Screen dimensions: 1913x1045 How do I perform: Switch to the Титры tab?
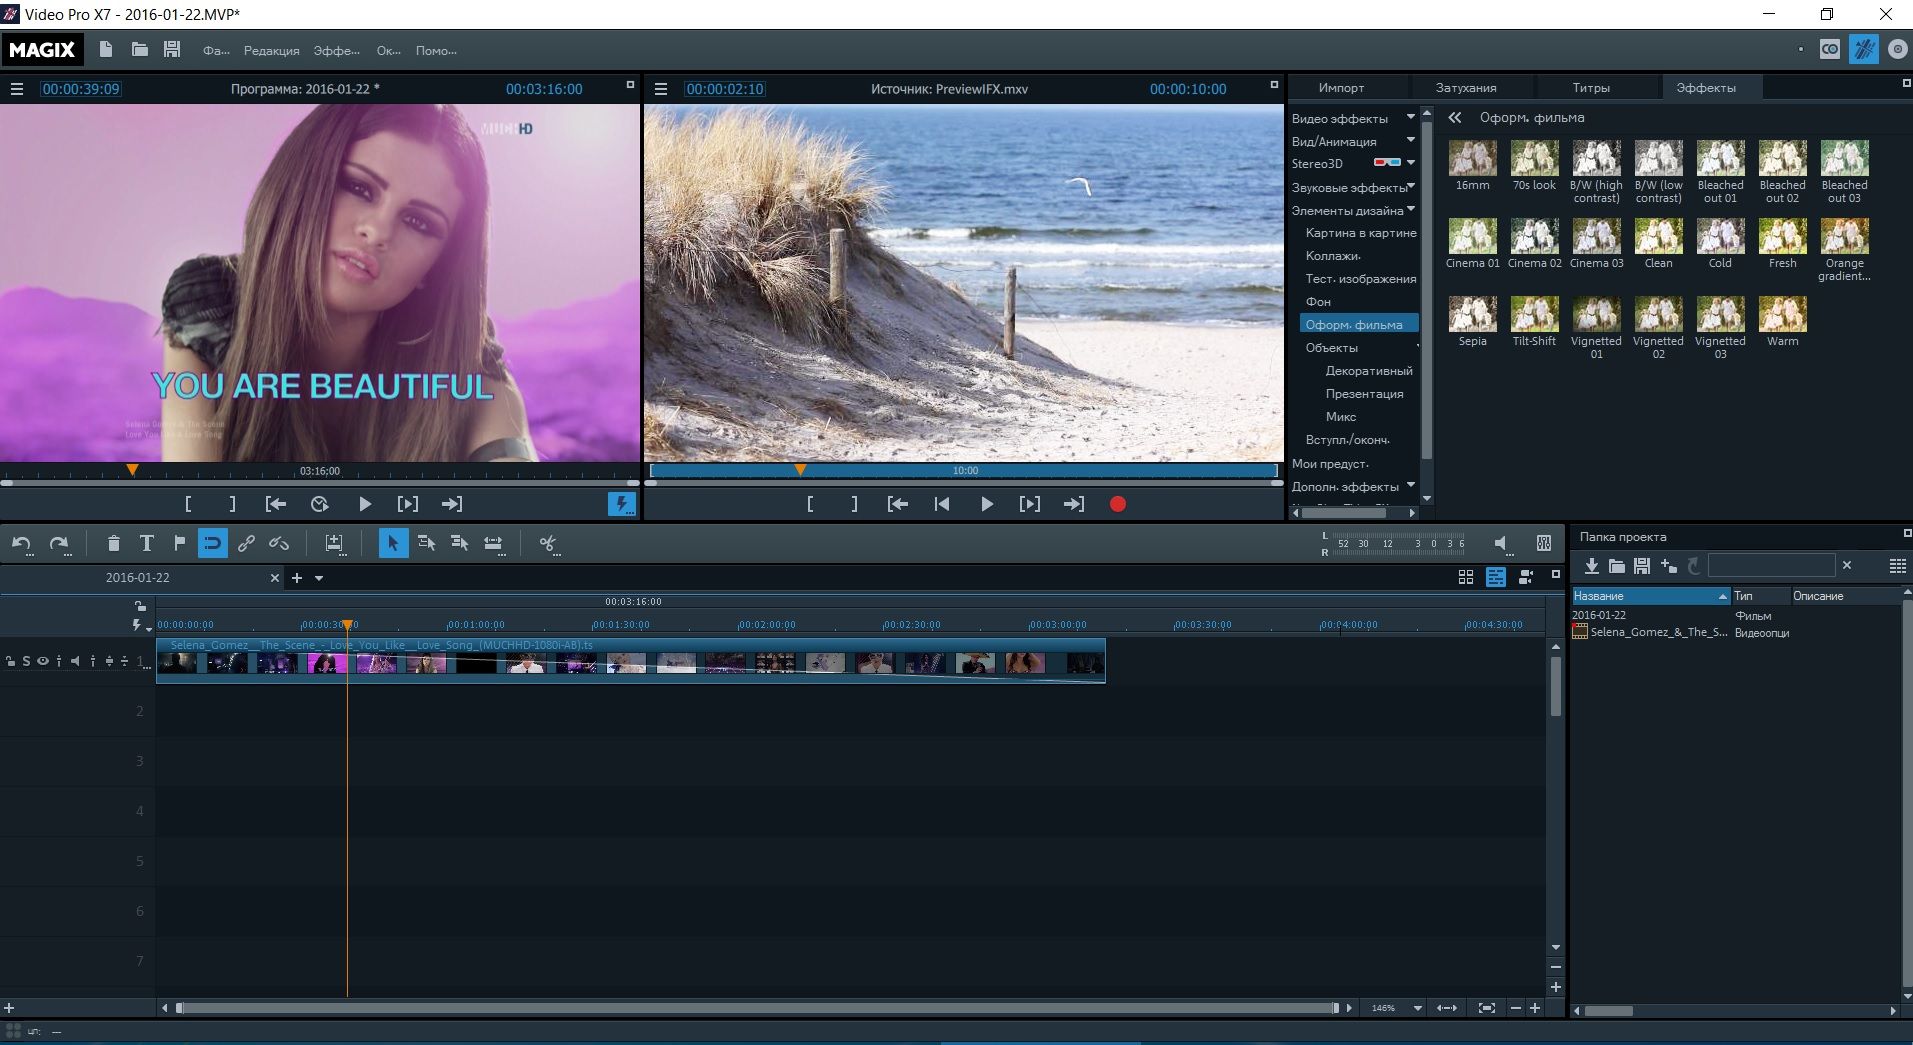pyautogui.click(x=1591, y=88)
